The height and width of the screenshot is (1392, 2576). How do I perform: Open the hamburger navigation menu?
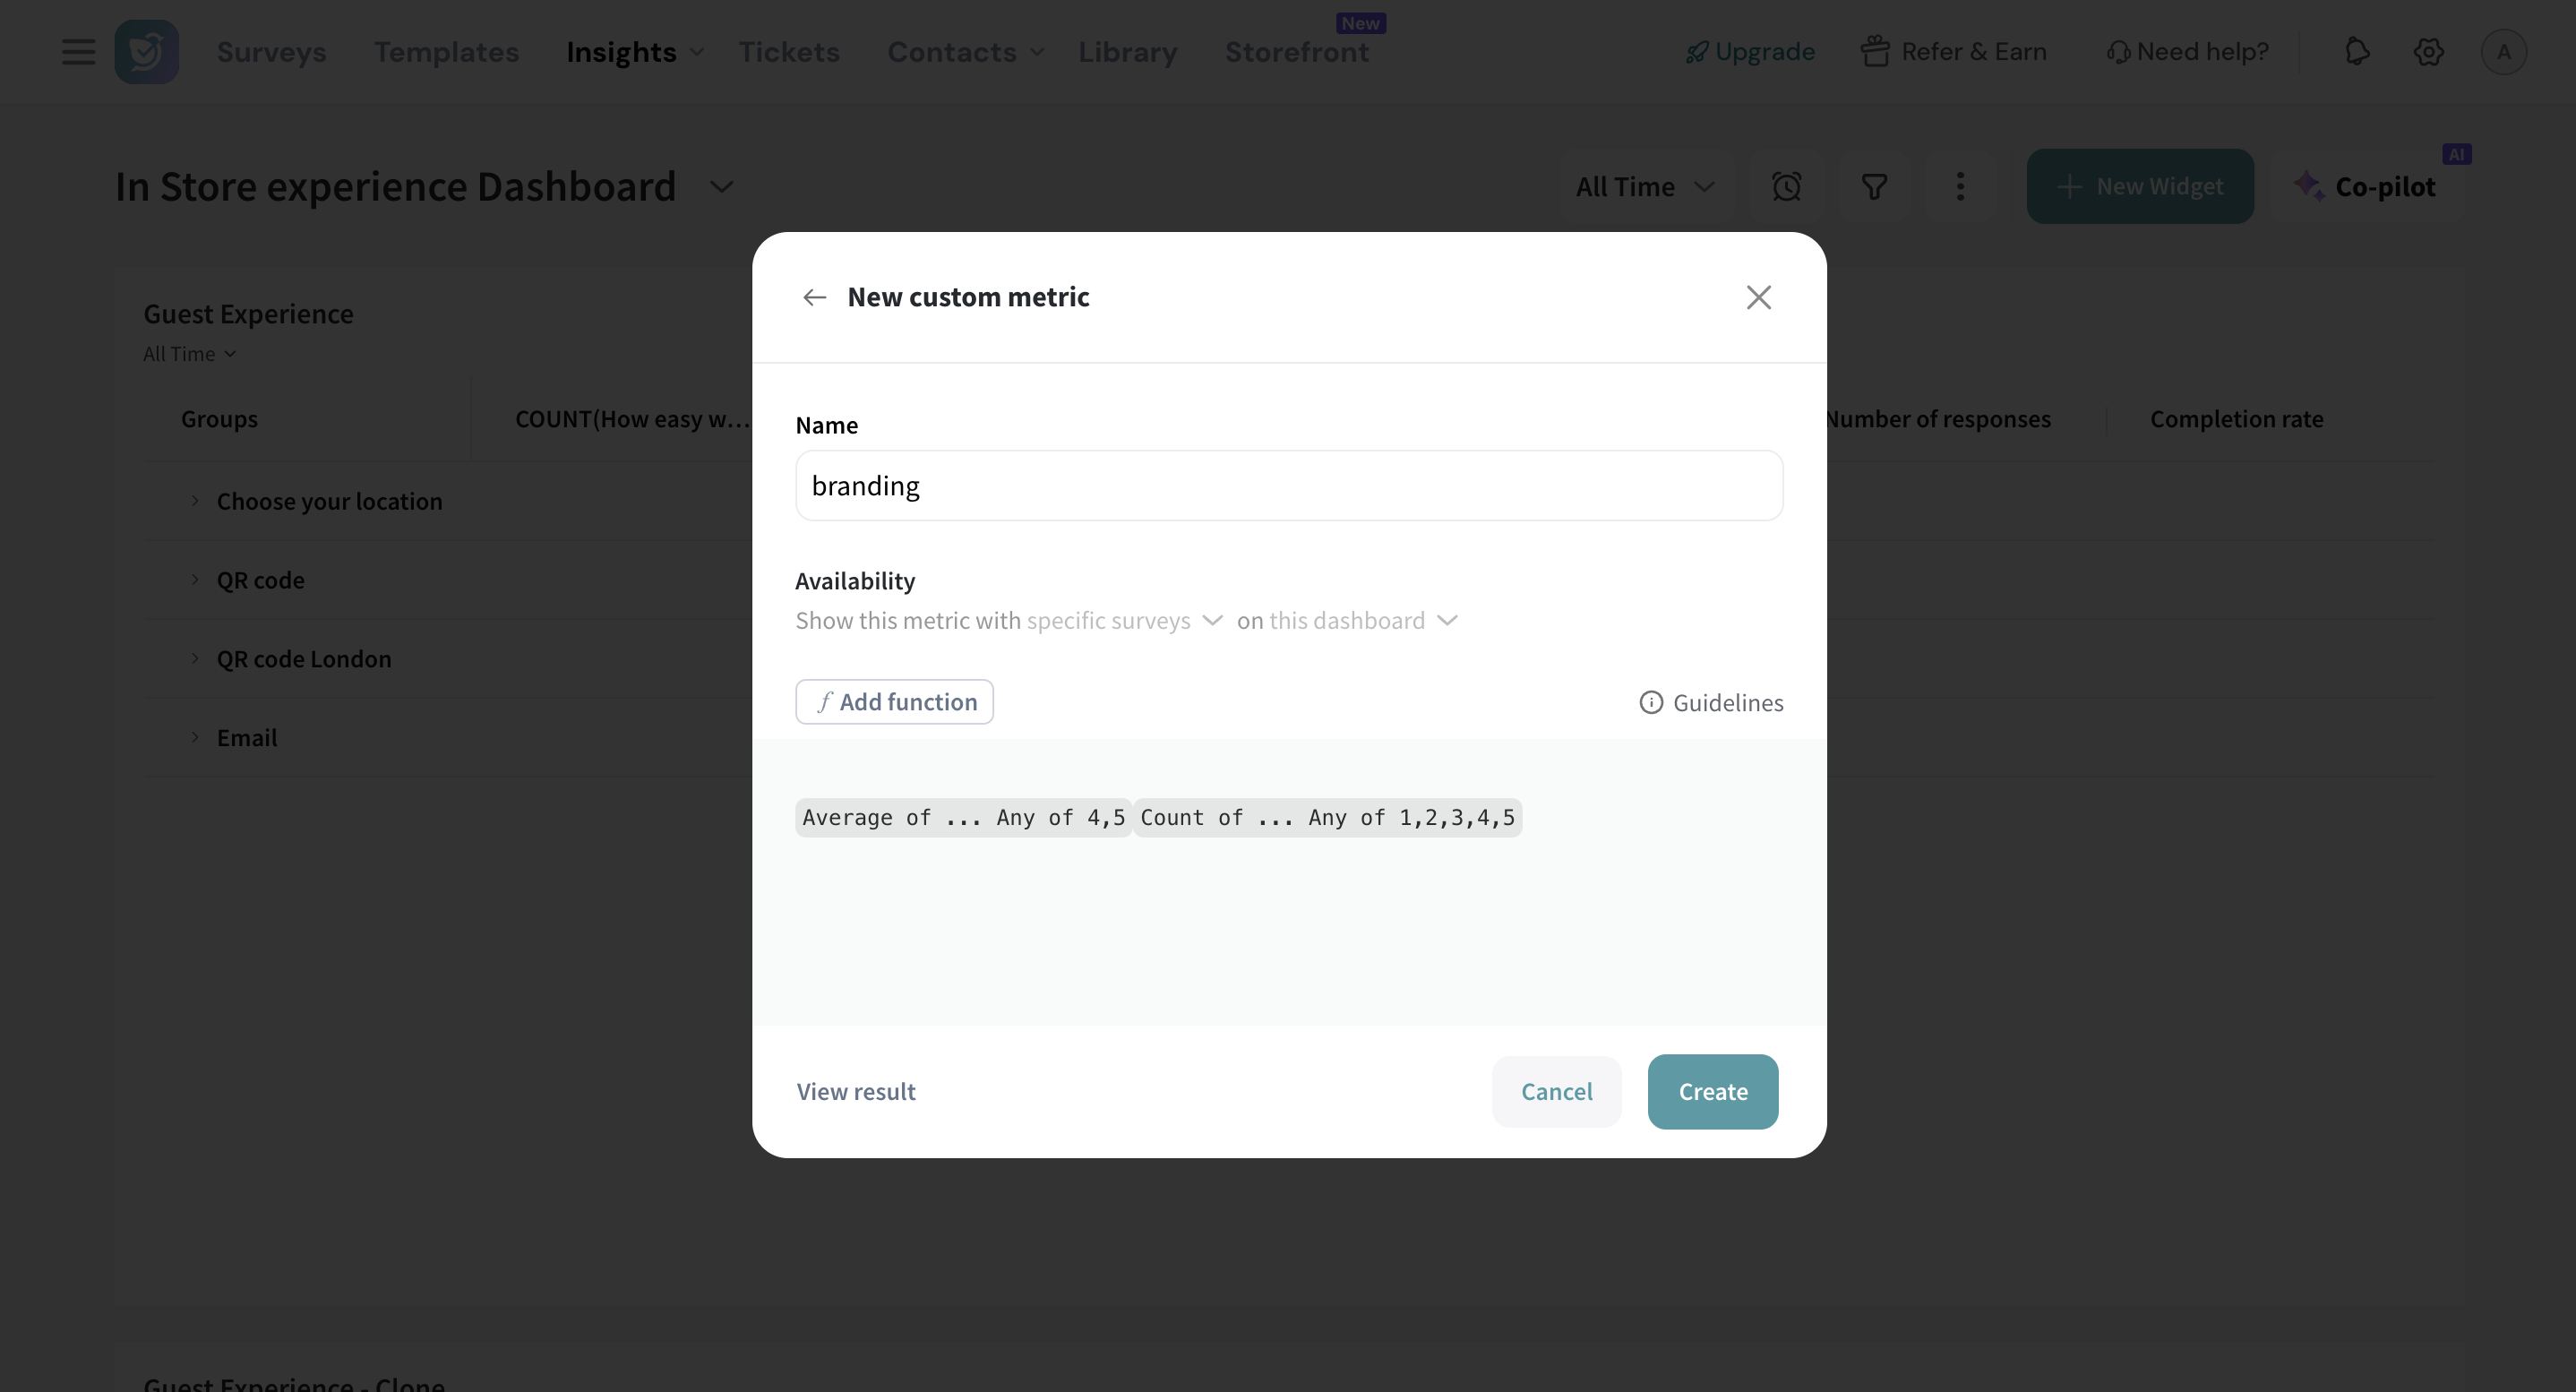[x=78, y=52]
